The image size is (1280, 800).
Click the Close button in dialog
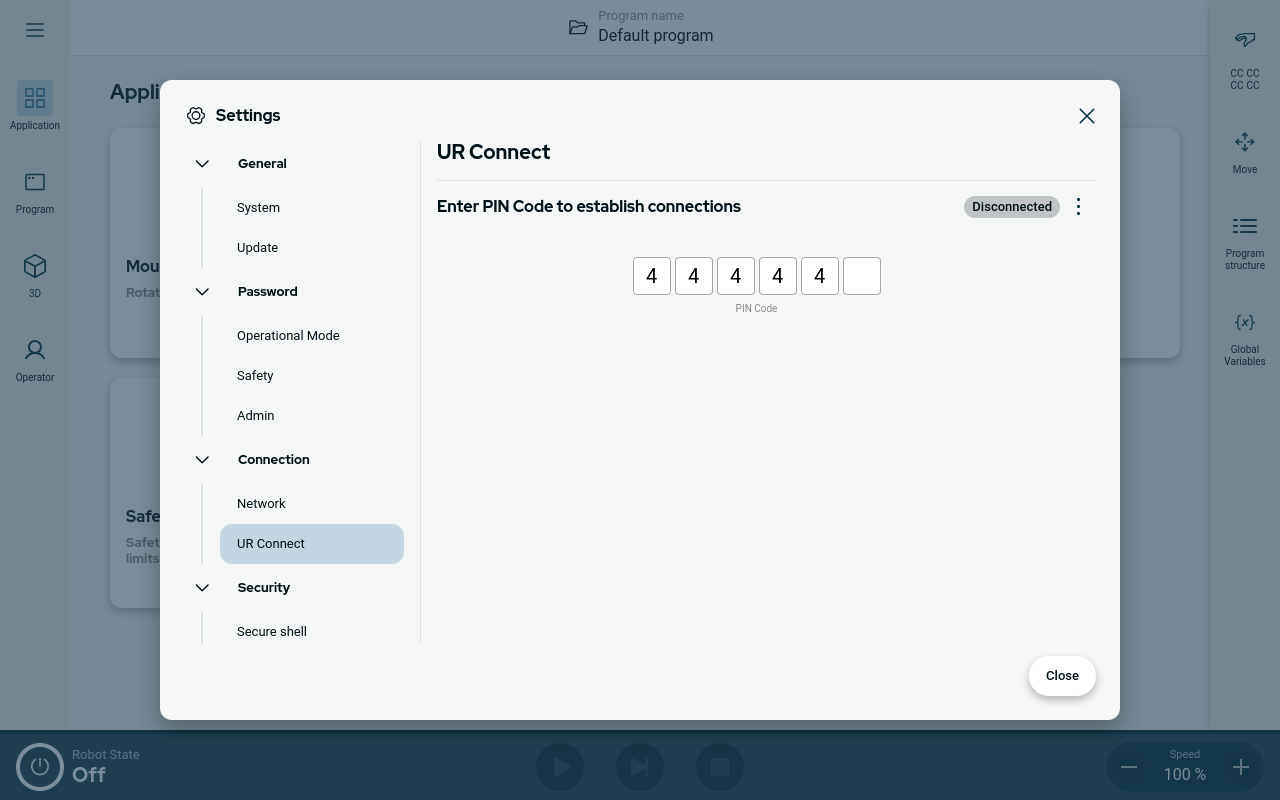(x=1062, y=675)
